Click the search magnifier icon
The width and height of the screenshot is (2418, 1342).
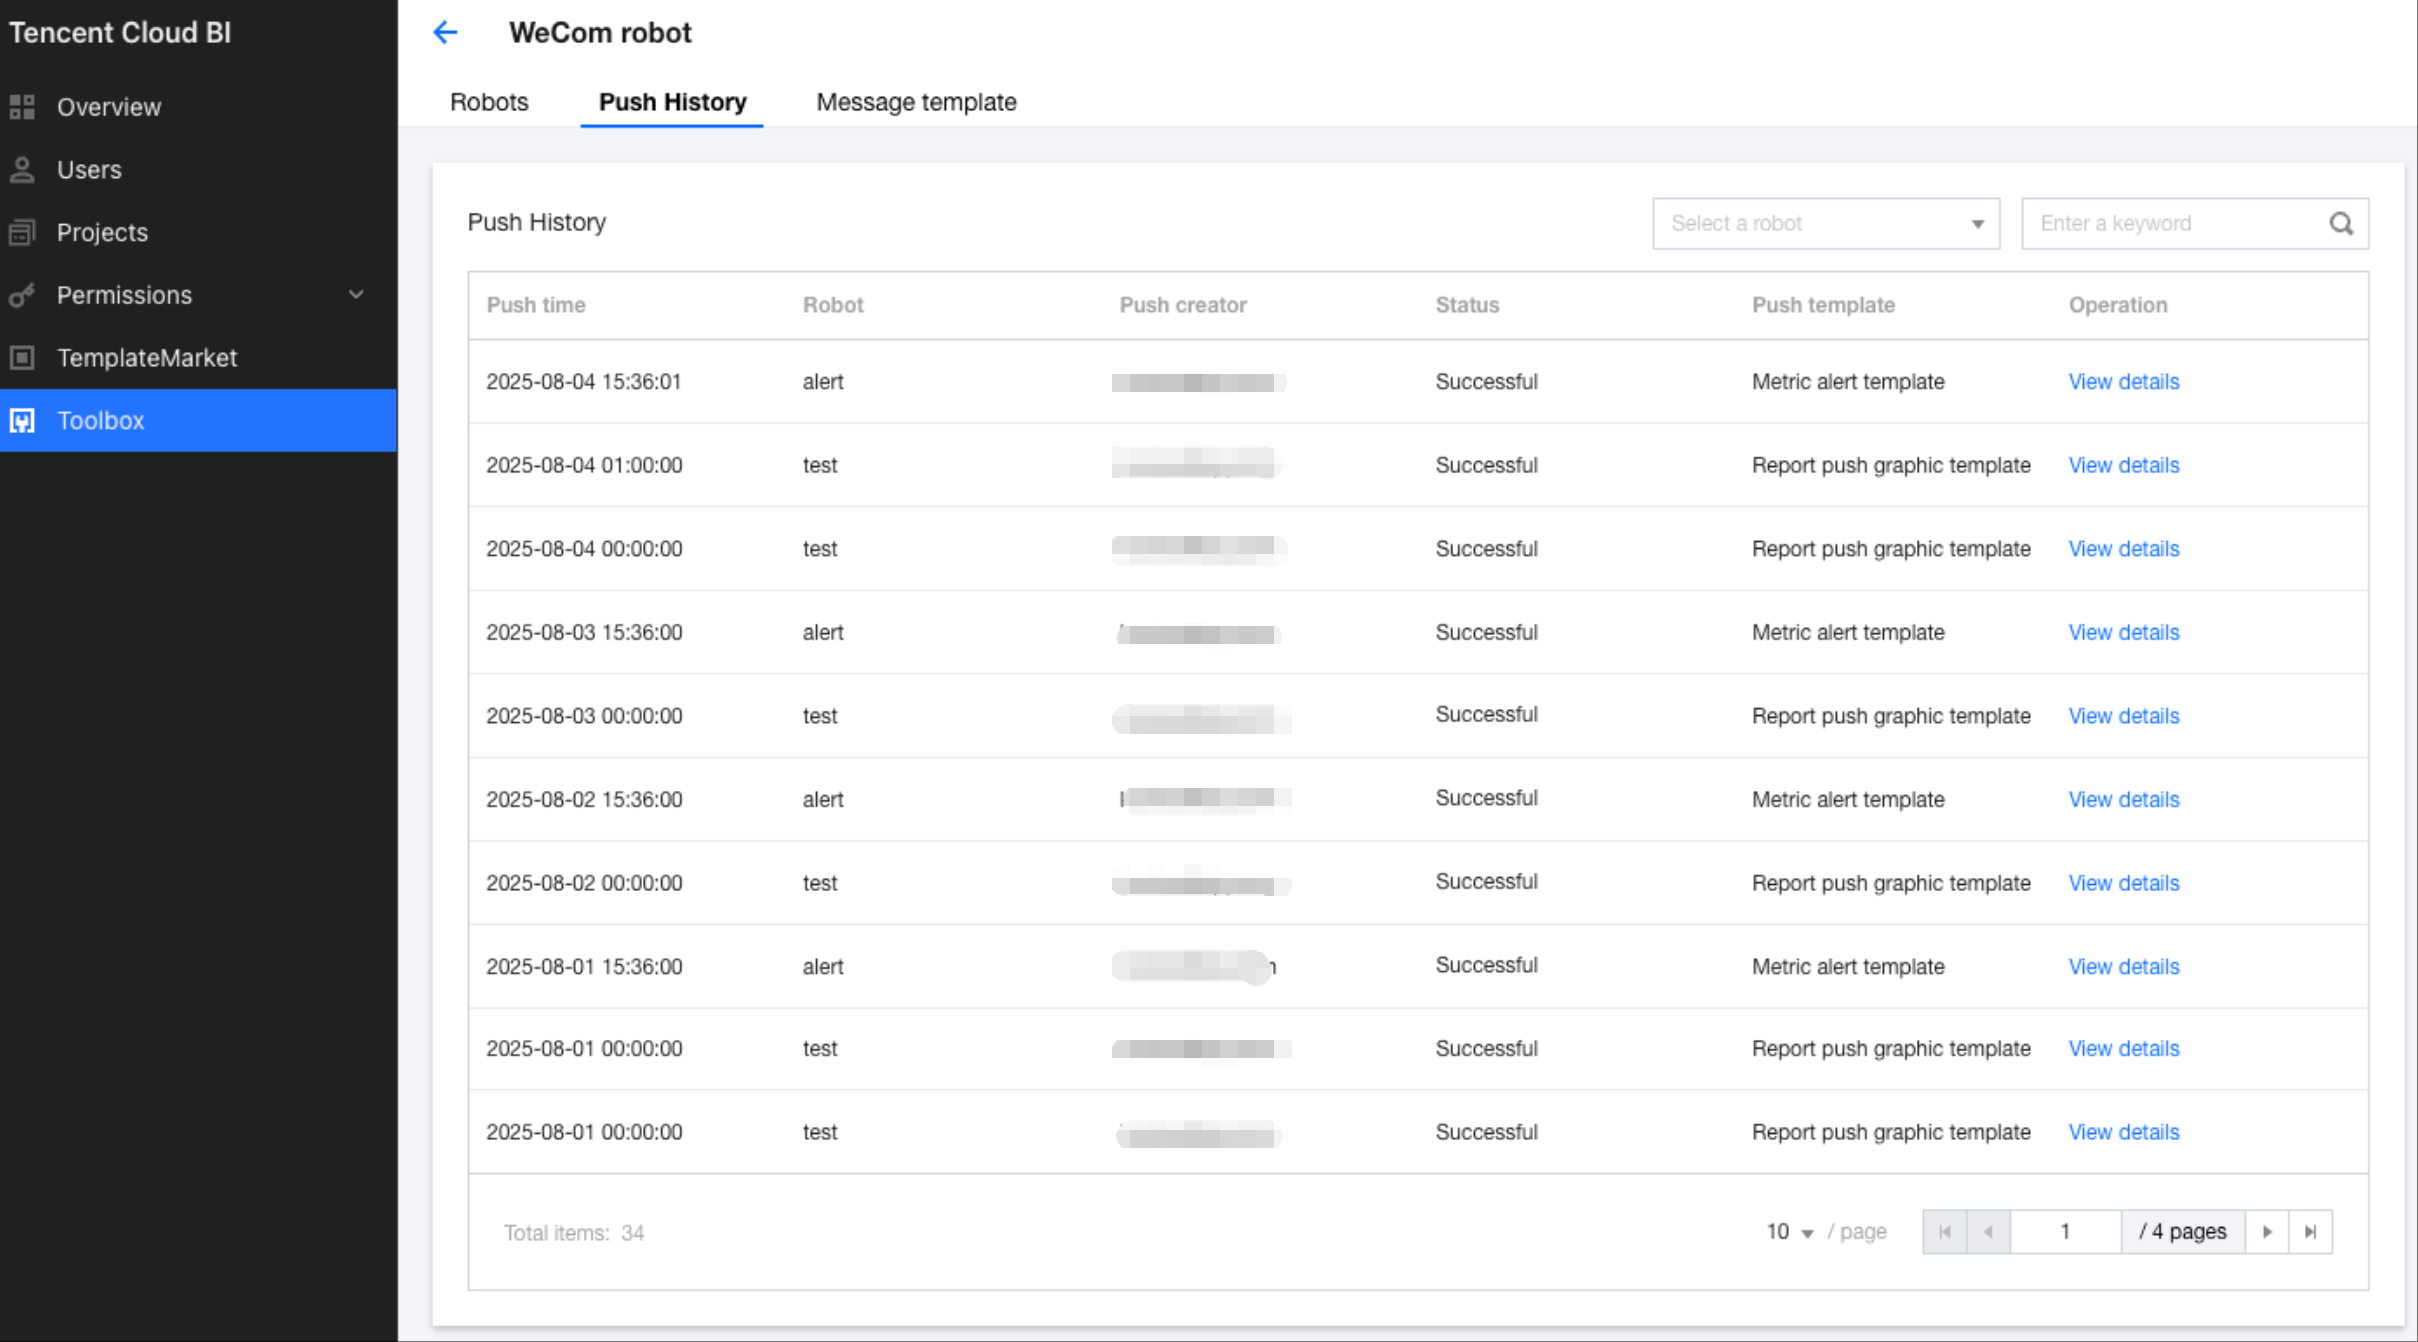click(2341, 224)
